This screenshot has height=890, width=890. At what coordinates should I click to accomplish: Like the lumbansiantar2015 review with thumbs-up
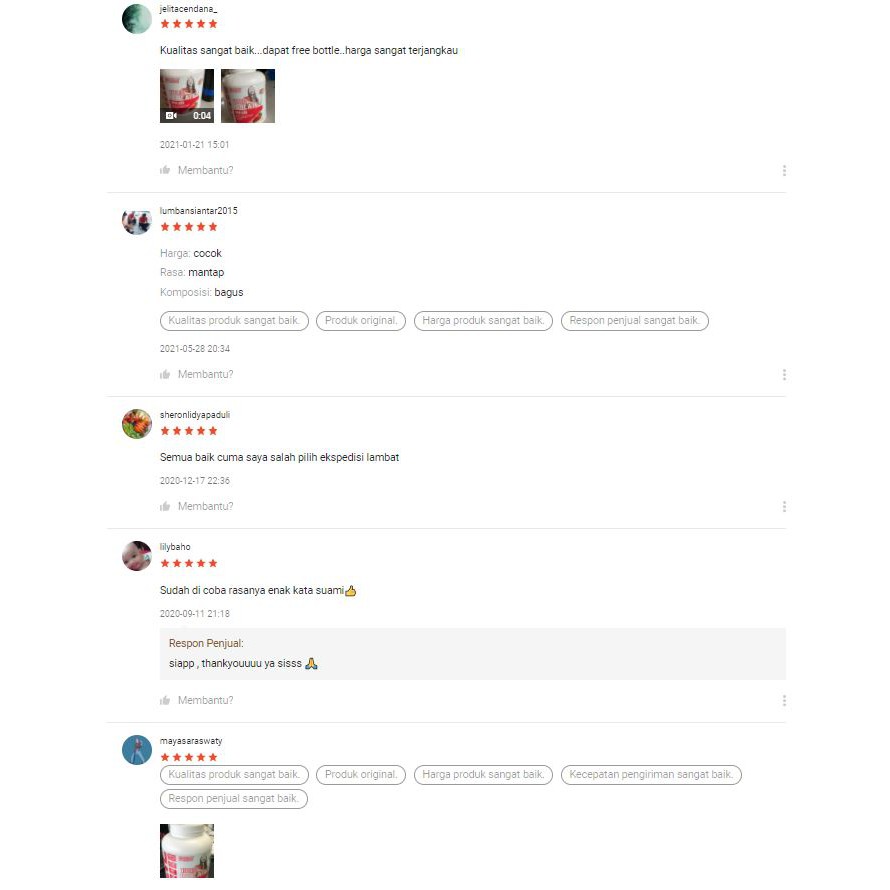165,375
